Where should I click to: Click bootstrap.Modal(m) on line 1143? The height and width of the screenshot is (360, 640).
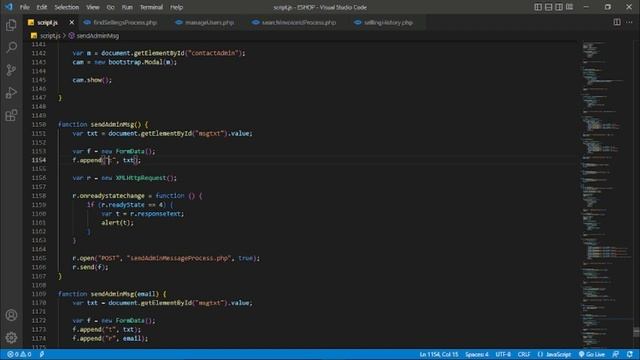pyautogui.click(x=141, y=62)
